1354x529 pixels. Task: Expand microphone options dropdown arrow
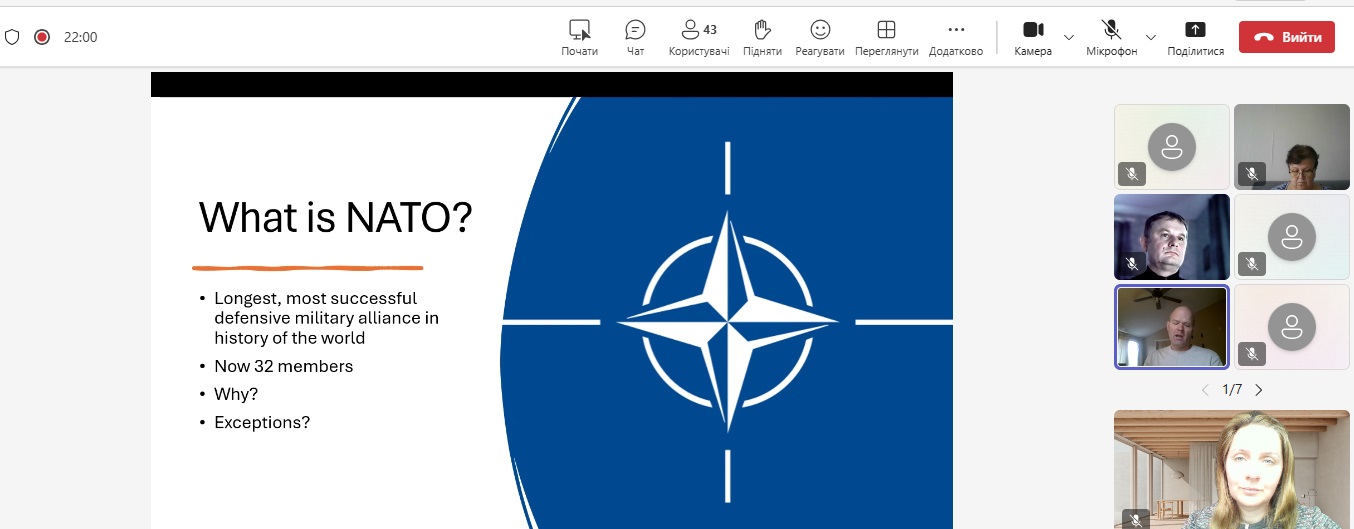coord(1150,37)
